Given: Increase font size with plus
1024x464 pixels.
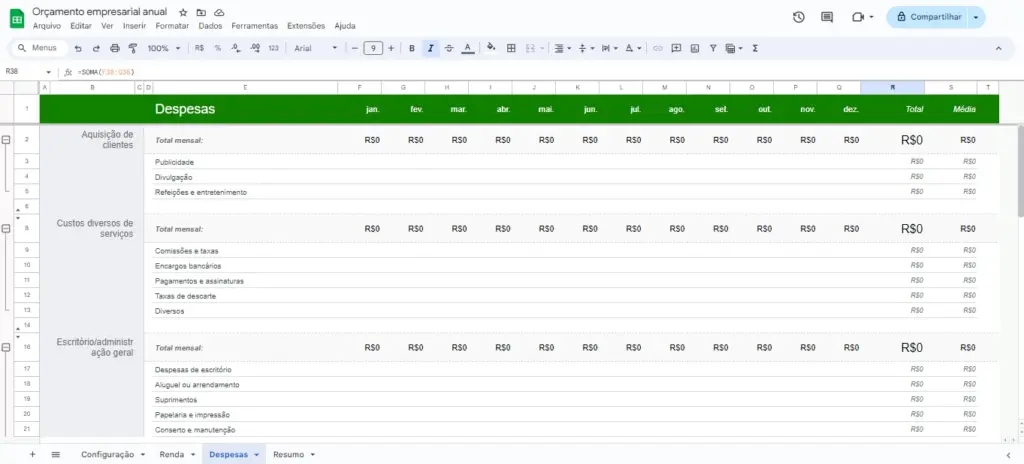Looking at the screenshot, I should click(391, 48).
